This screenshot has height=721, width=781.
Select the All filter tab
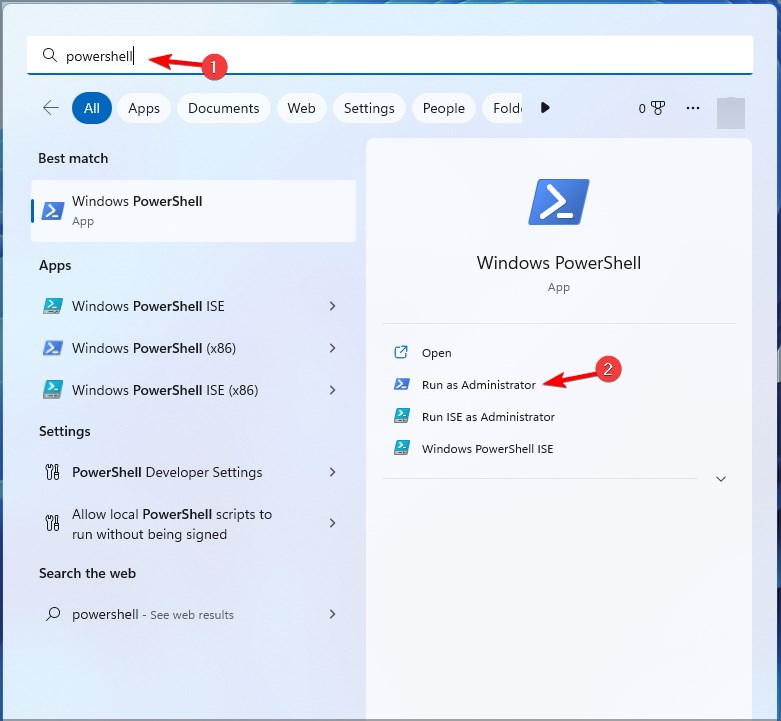pos(92,108)
